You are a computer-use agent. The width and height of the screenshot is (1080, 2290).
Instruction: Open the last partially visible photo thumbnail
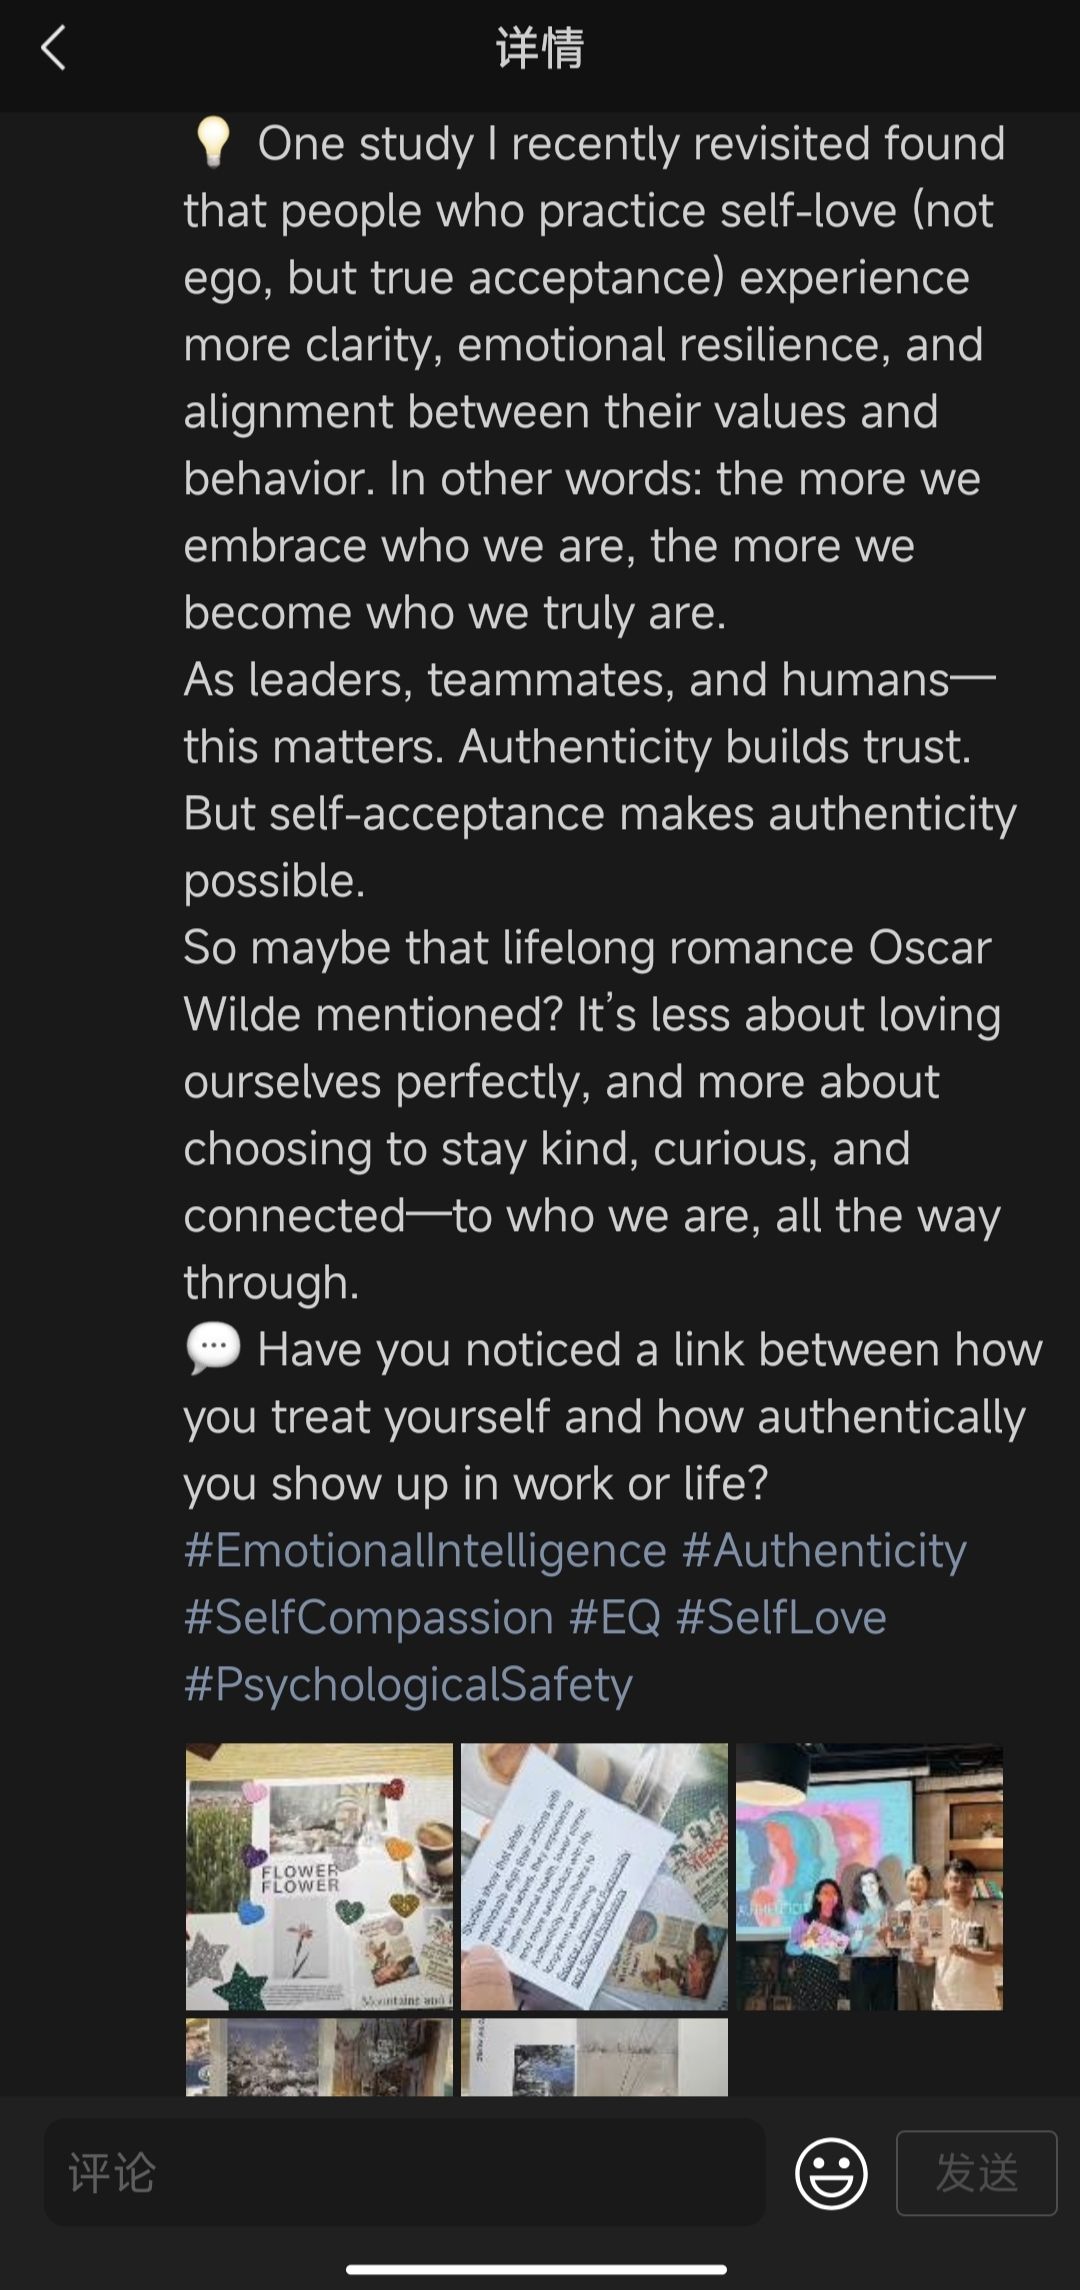594,2056
